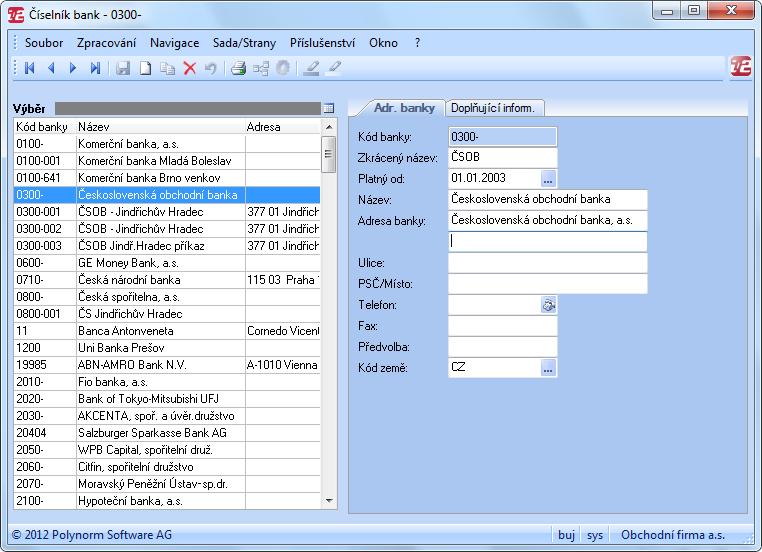Click the Save (floppy disk) icon
Viewport: 762px width, 552px height.
point(123,68)
